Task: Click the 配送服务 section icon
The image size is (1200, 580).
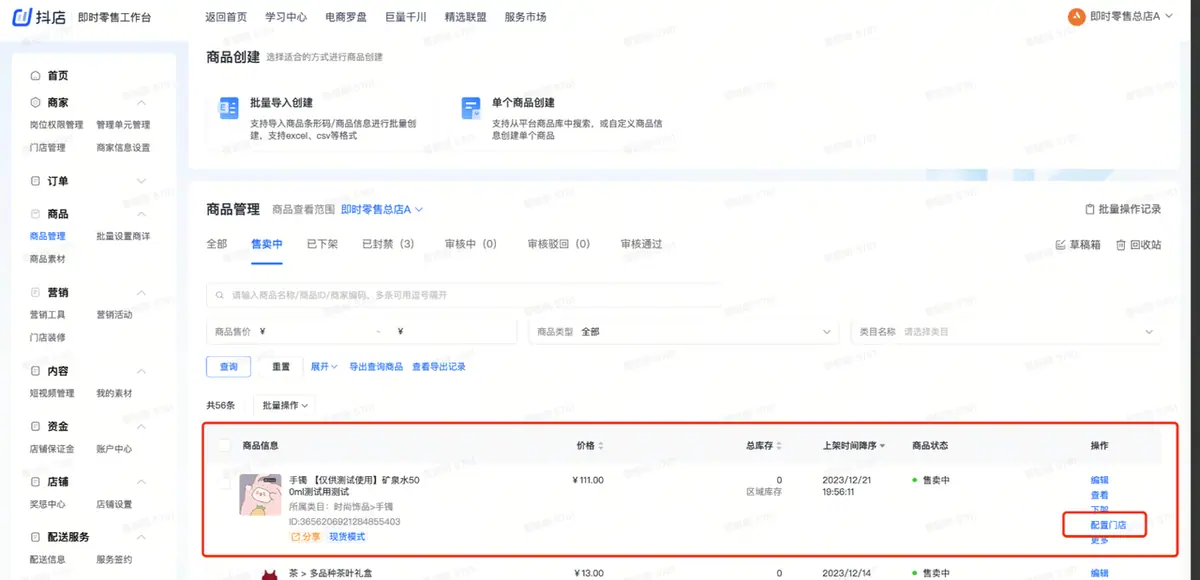Action: pyautogui.click(x=36, y=537)
